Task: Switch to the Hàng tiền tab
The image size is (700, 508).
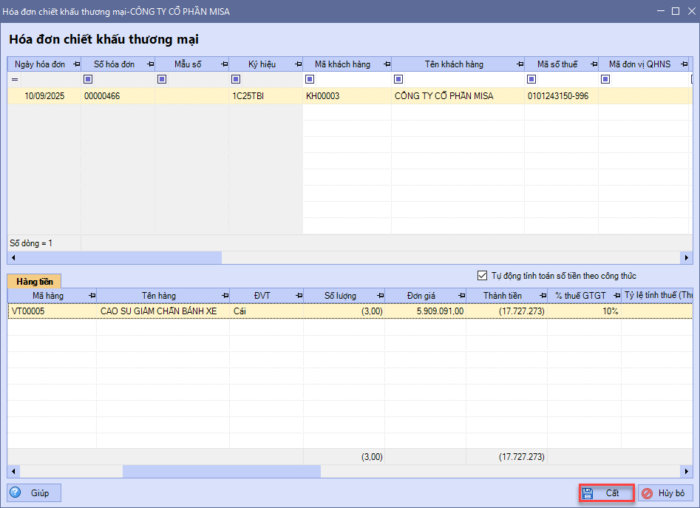Action: click(x=34, y=282)
